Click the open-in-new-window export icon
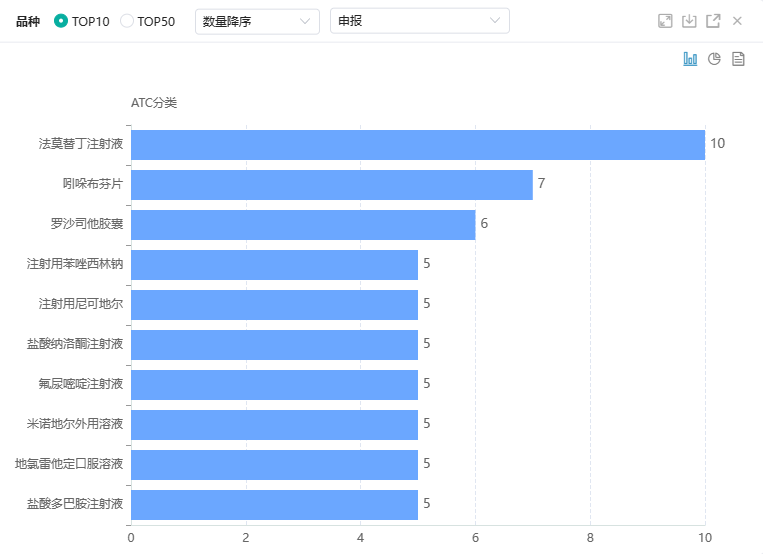 713,21
